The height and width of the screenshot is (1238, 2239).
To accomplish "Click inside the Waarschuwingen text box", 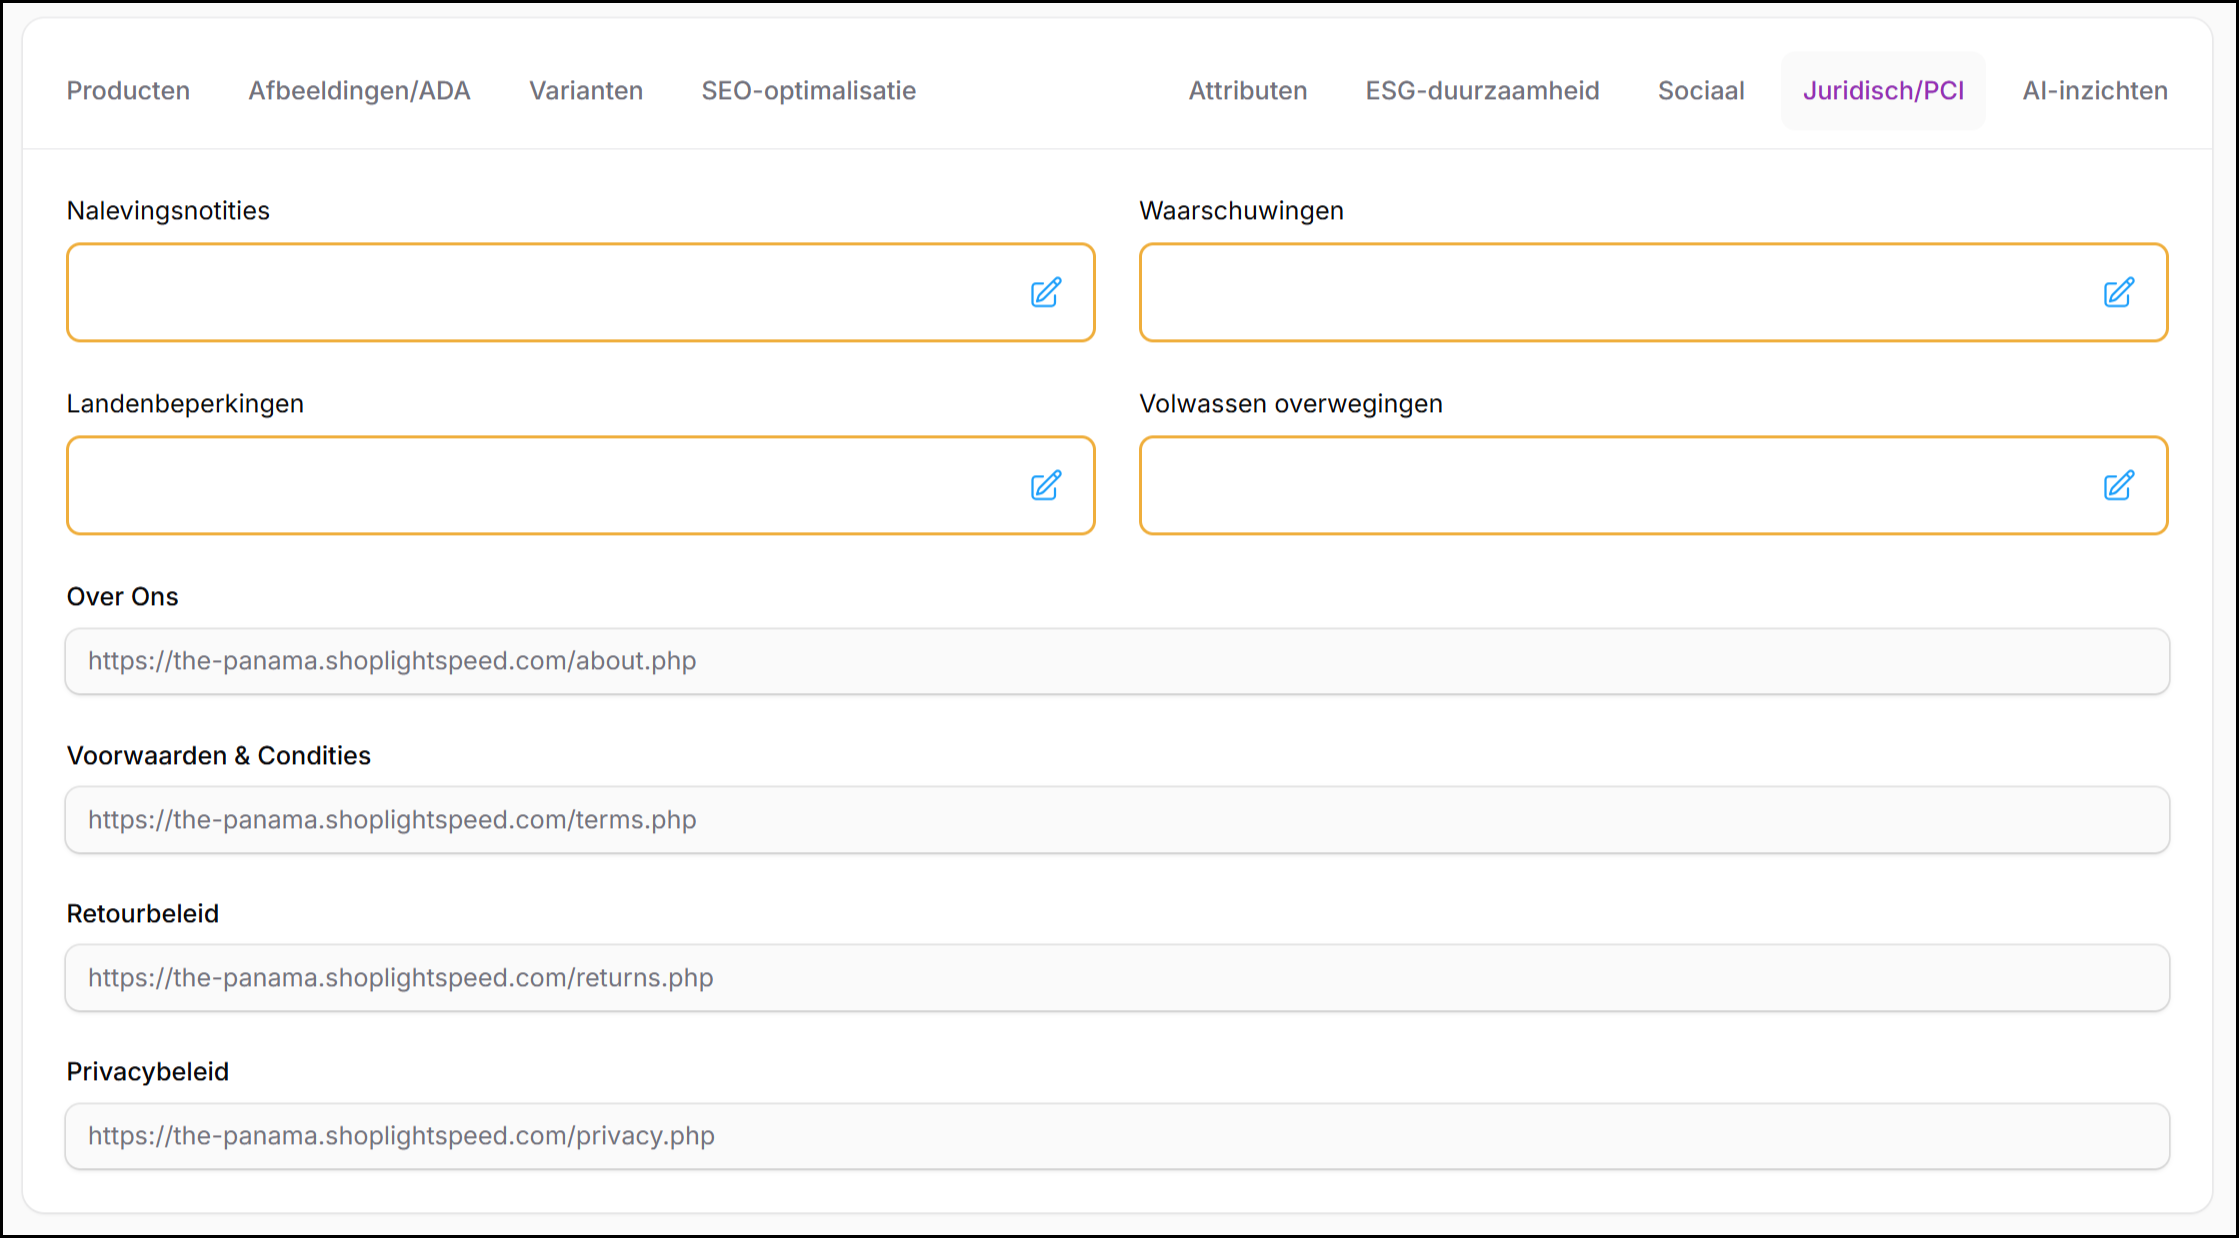I will coord(1610,293).
